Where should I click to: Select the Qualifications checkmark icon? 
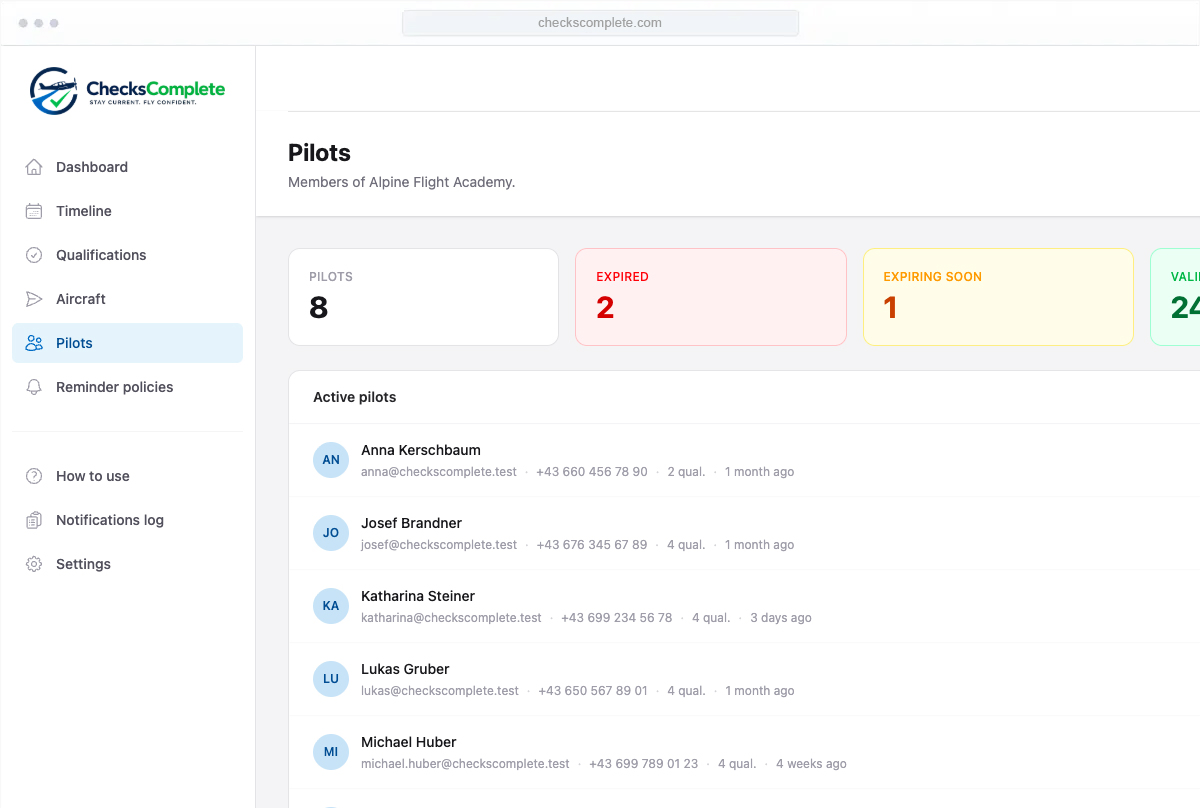pyautogui.click(x=34, y=255)
